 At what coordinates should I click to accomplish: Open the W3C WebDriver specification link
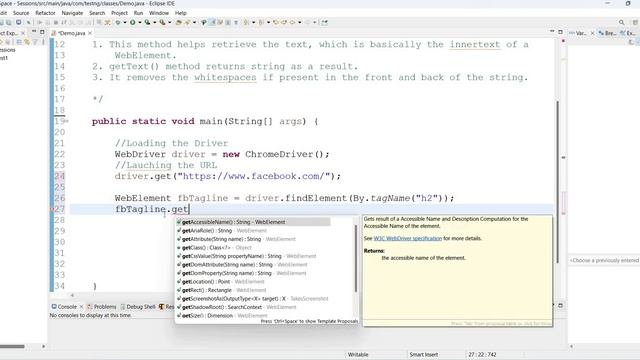(407, 238)
